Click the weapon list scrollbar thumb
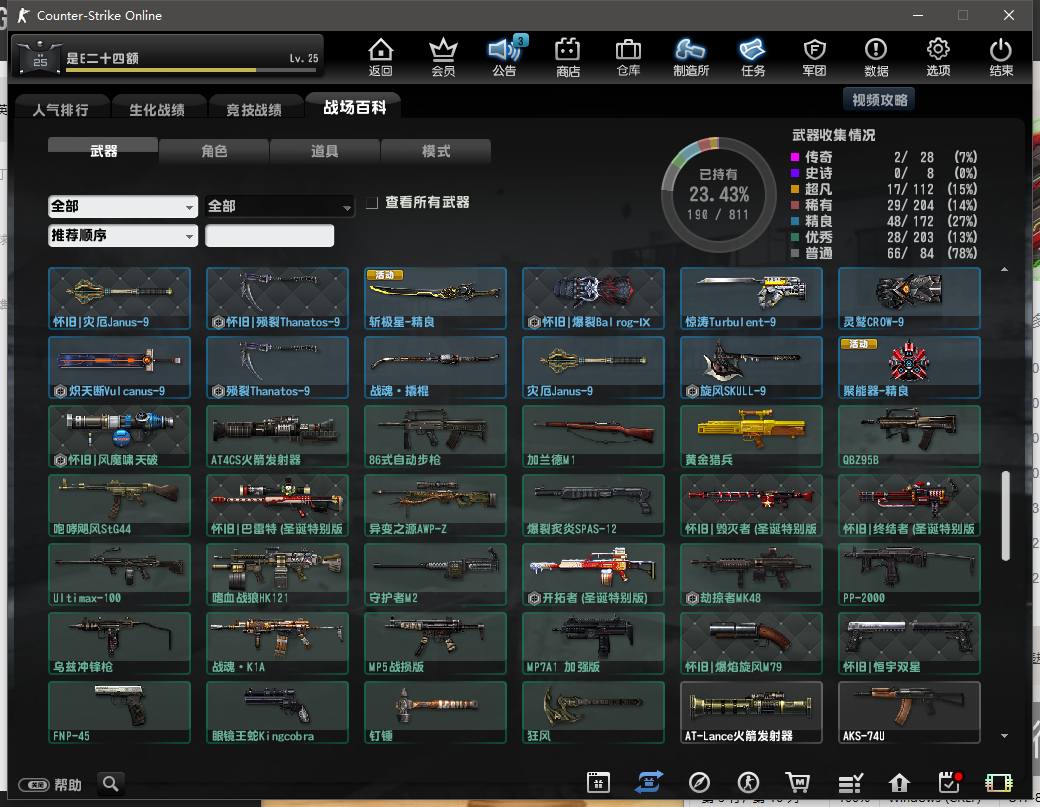 click(1006, 516)
